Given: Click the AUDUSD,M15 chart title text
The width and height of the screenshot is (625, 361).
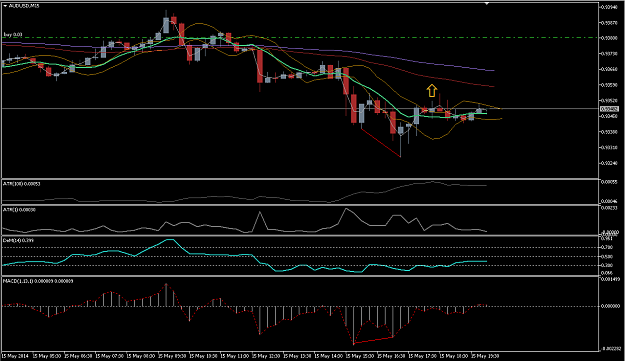Looking at the screenshot, I should [24, 6].
